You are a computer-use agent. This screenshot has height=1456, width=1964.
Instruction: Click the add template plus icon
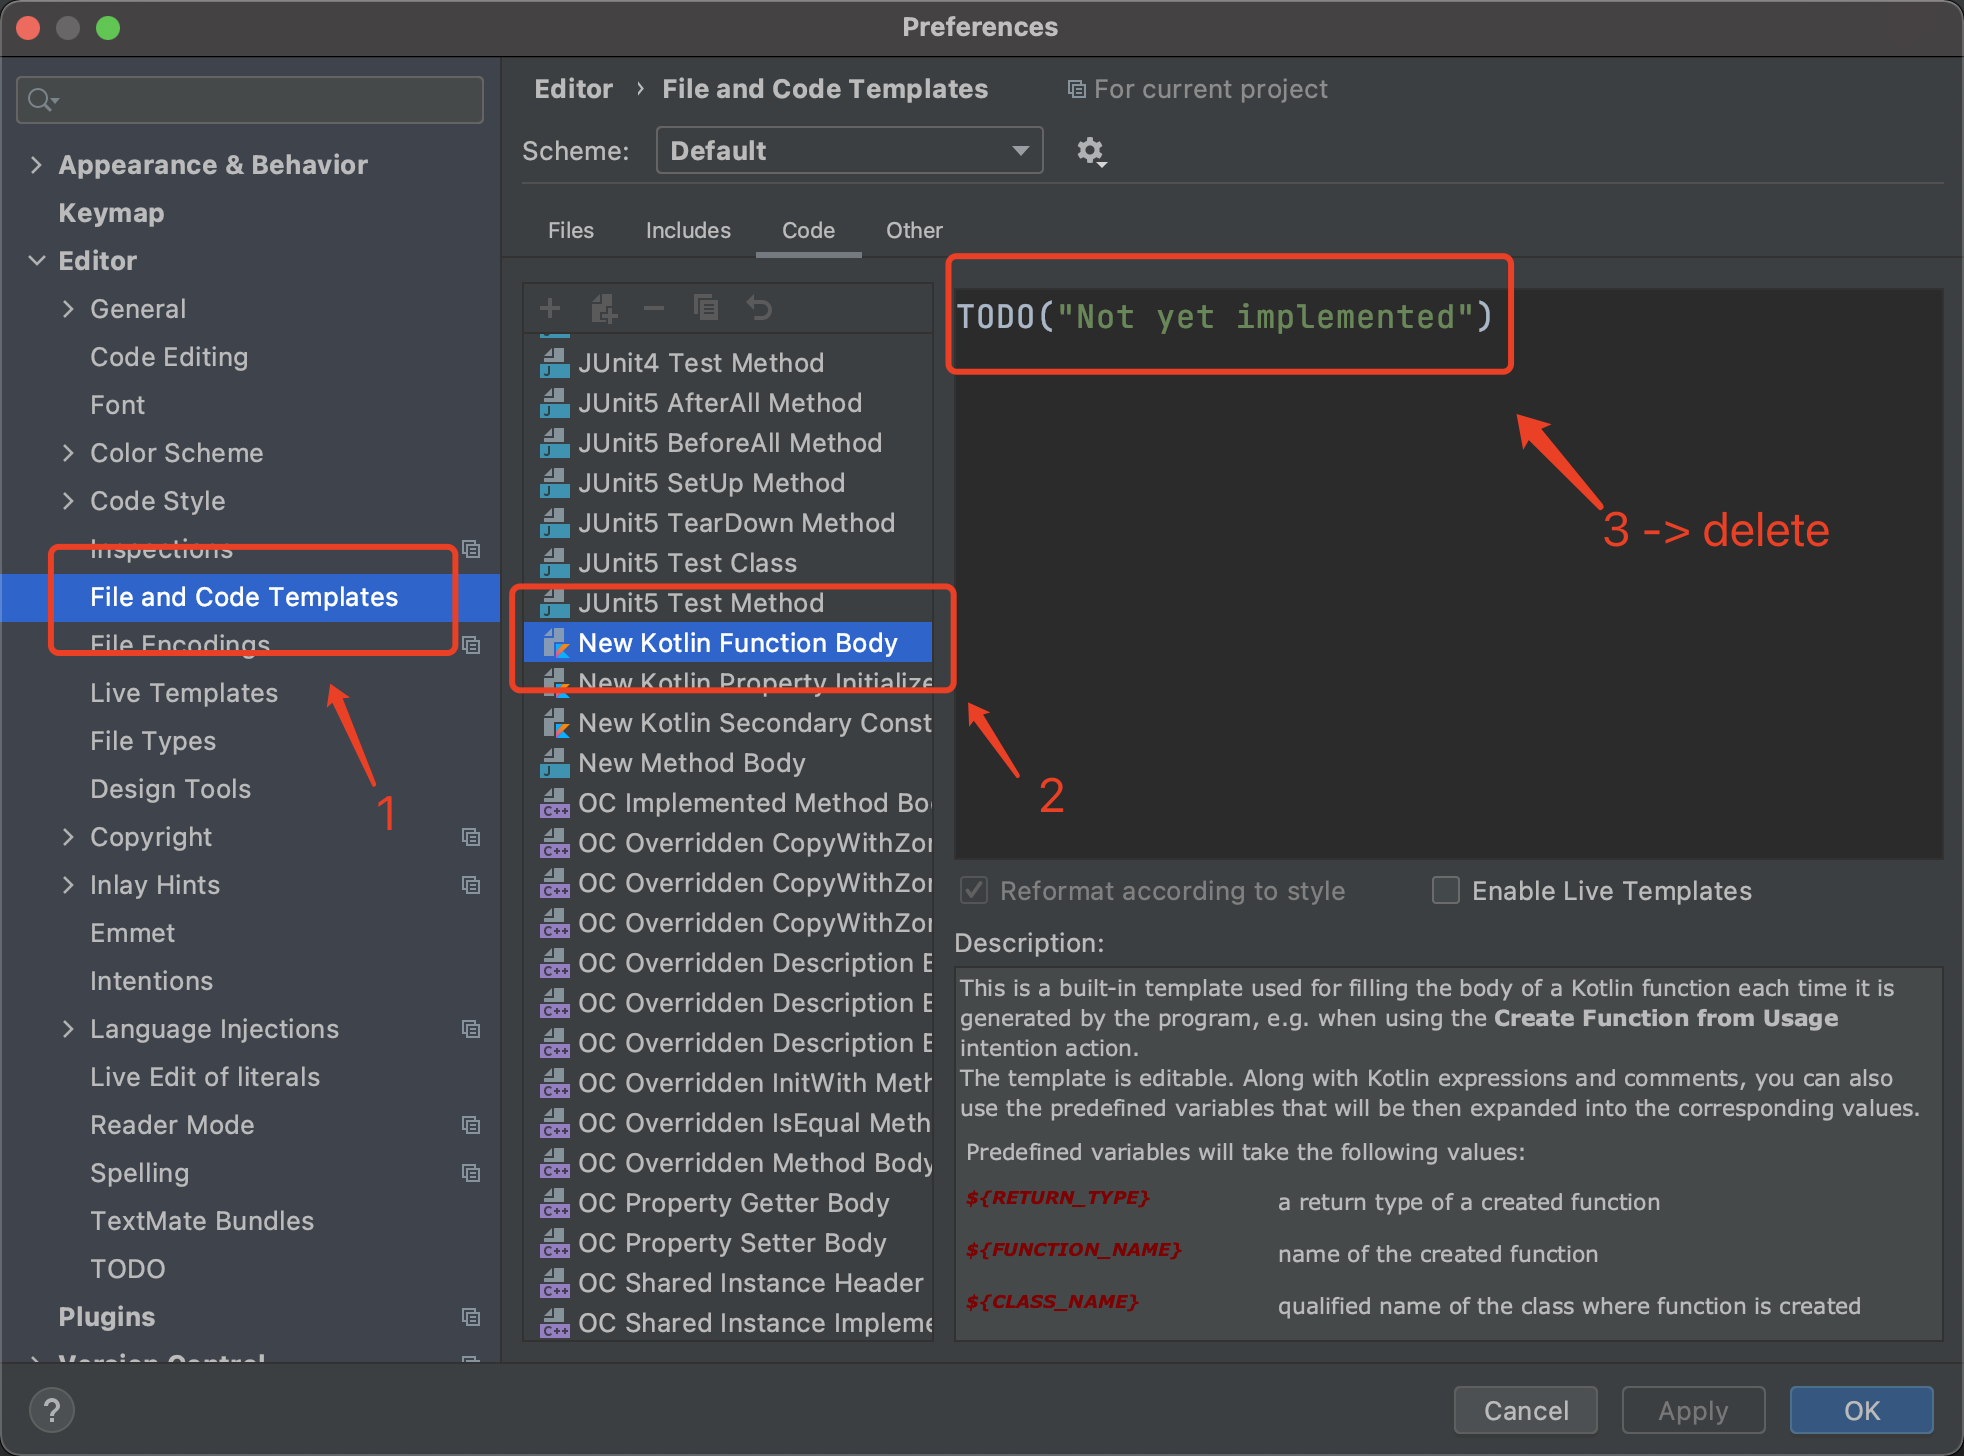tap(550, 308)
